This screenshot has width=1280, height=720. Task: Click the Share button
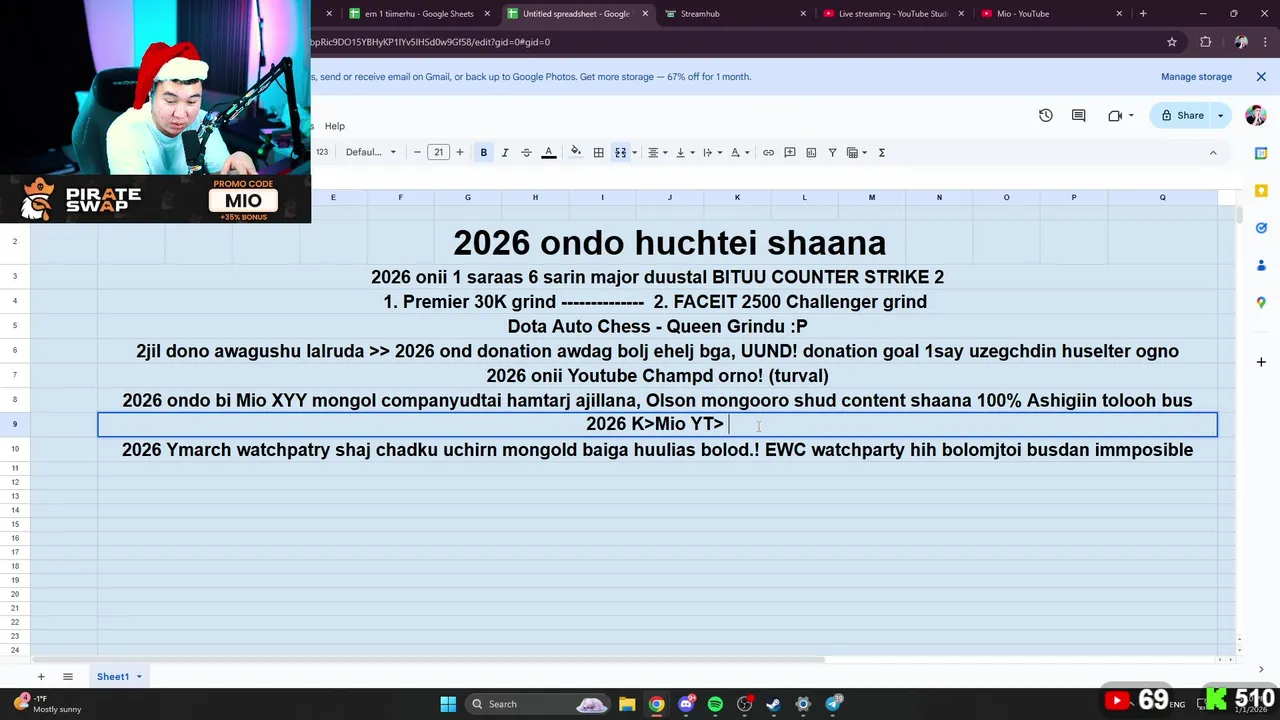[x=1181, y=116]
